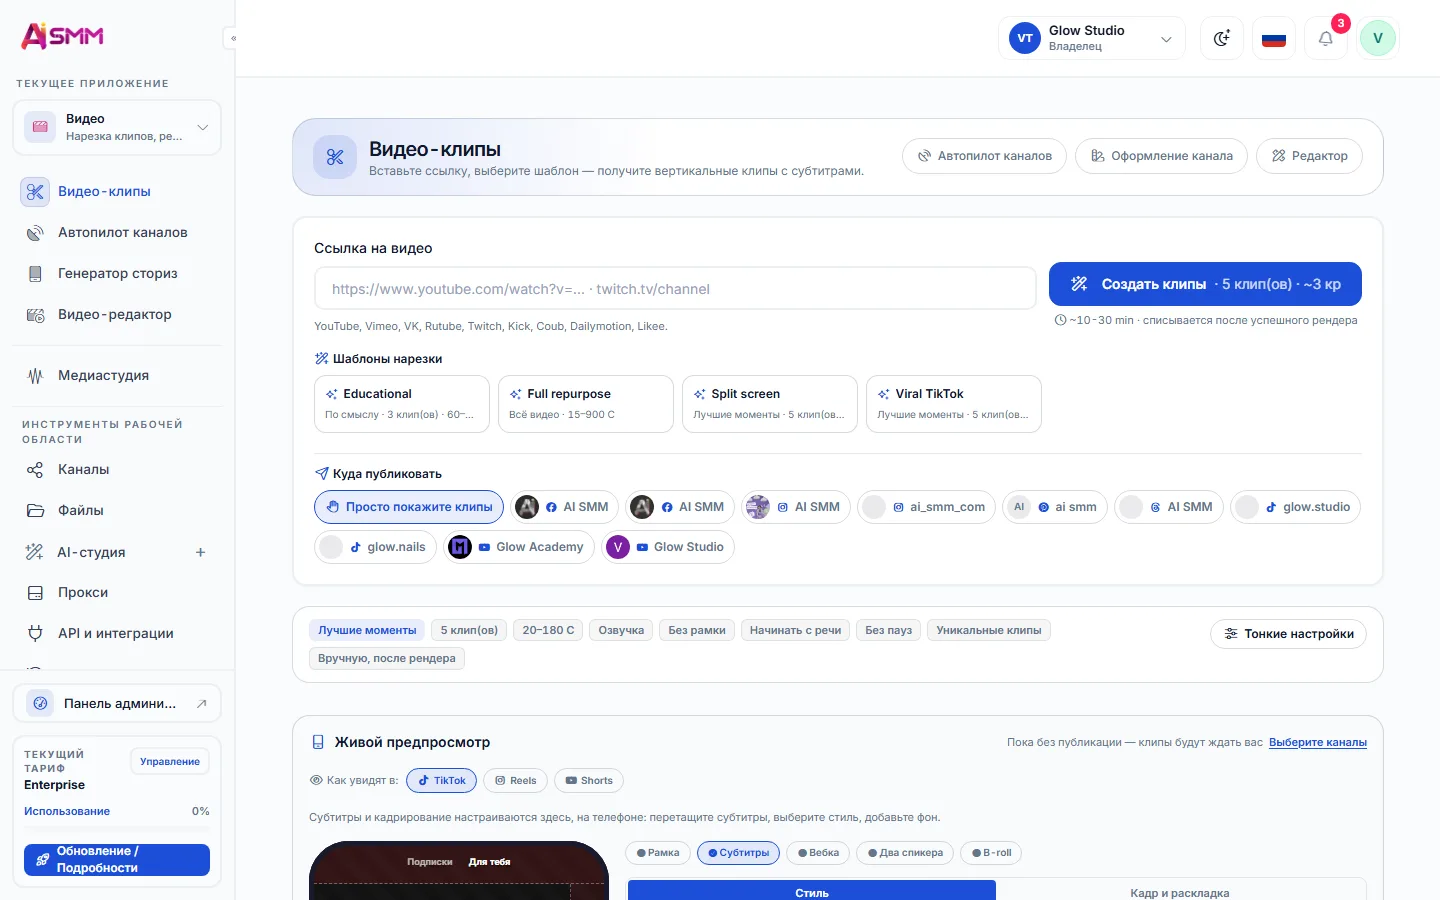Open Видео-редактор sidebar item
Viewport: 1440px width, 900px height.
[x=117, y=314]
